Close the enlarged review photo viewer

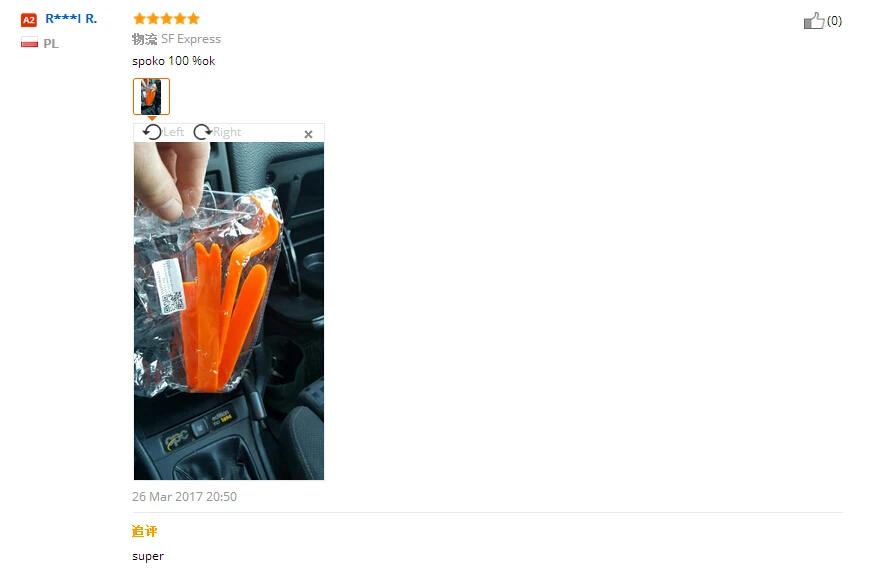coord(308,134)
